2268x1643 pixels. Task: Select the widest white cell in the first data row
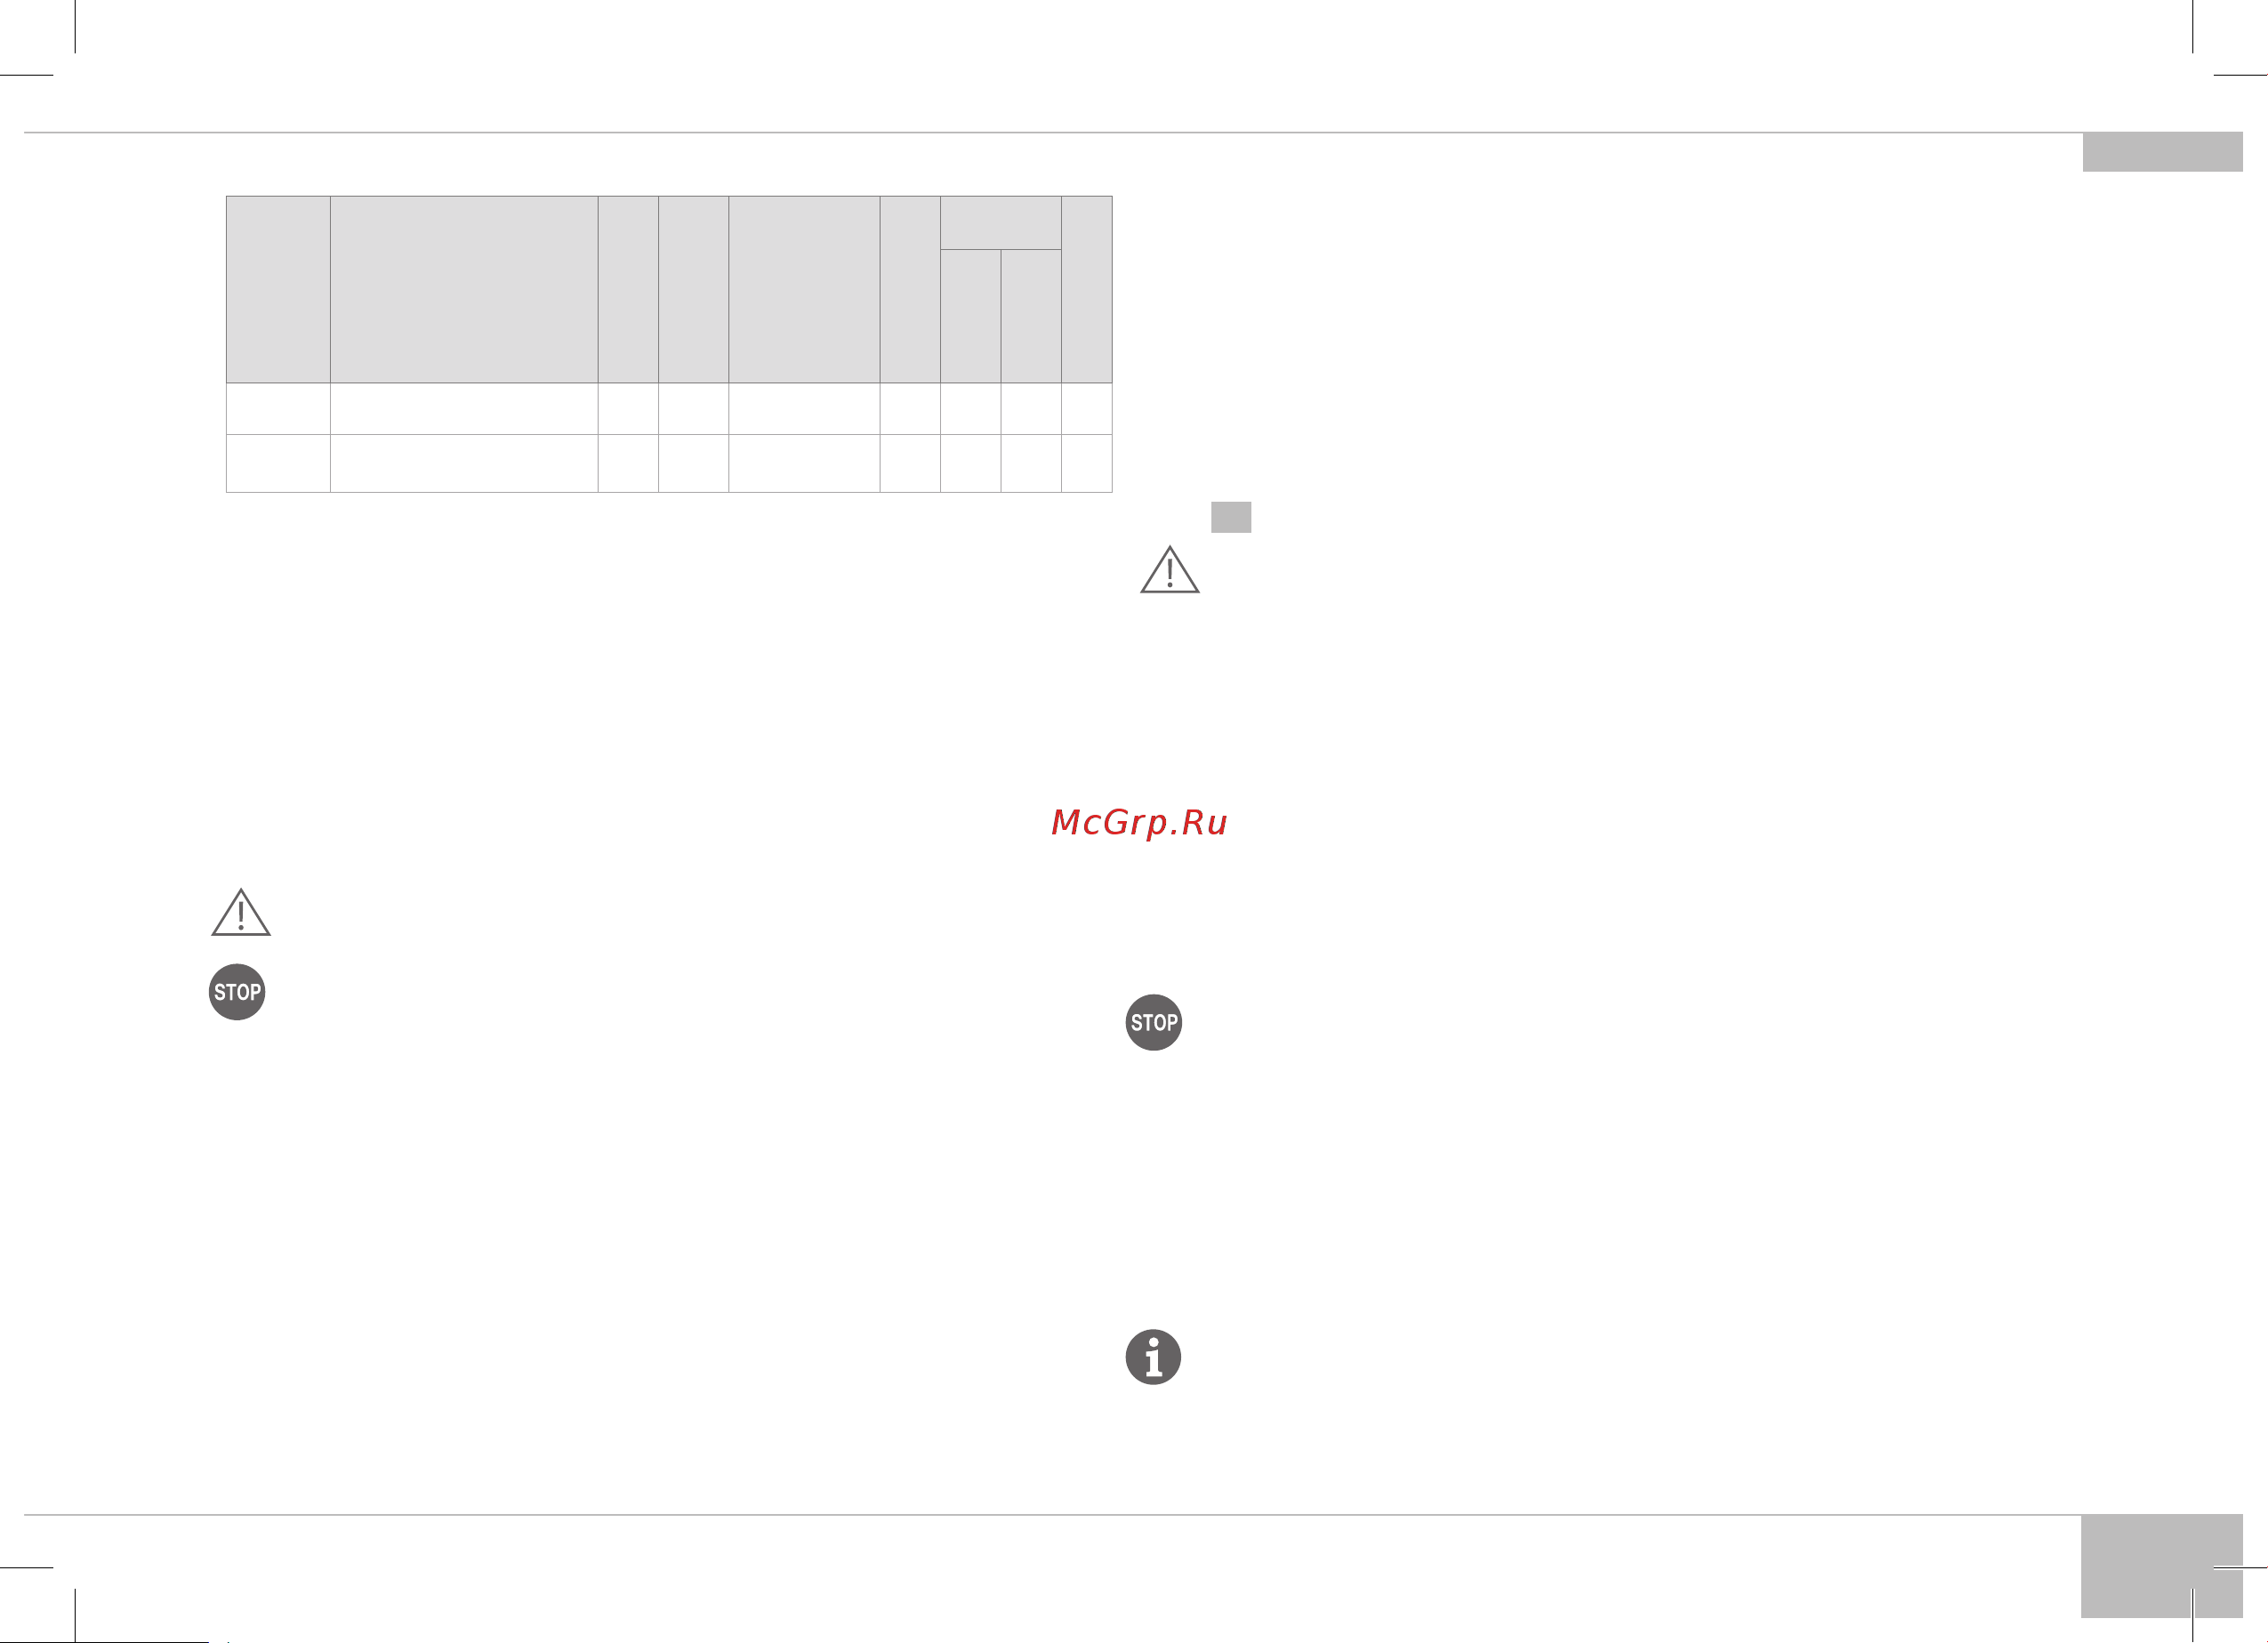tap(464, 409)
